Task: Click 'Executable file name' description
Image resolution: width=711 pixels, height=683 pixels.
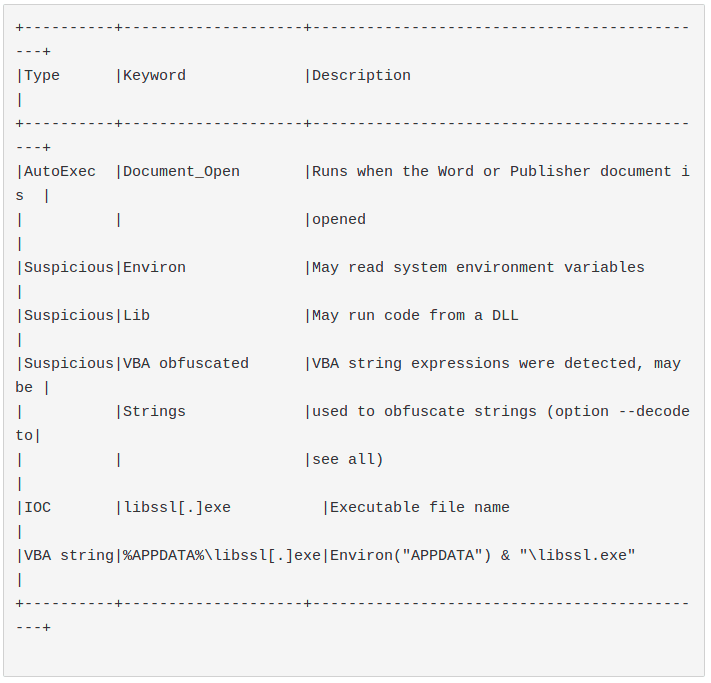Action: (420, 508)
